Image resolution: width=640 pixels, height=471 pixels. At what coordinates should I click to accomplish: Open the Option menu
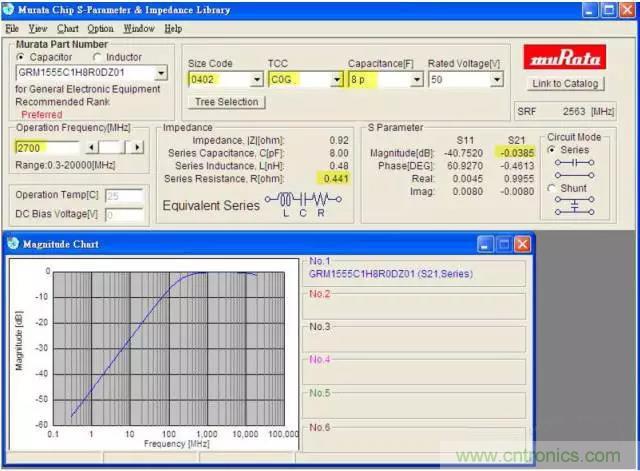[x=100, y=29]
